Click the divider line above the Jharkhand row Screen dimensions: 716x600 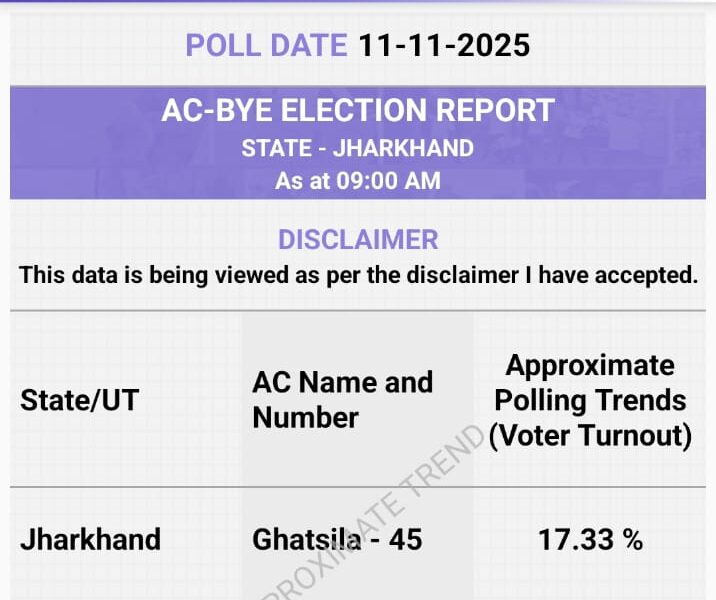click(358, 487)
